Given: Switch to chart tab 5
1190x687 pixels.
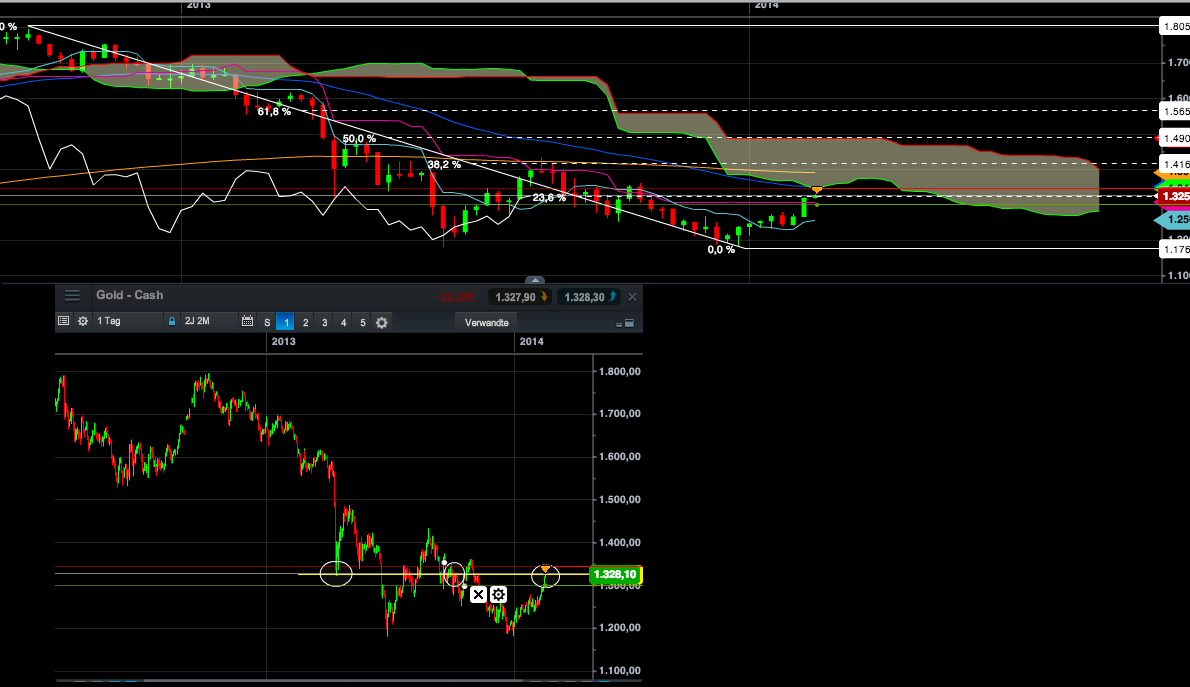Looking at the screenshot, I should click(x=362, y=321).
